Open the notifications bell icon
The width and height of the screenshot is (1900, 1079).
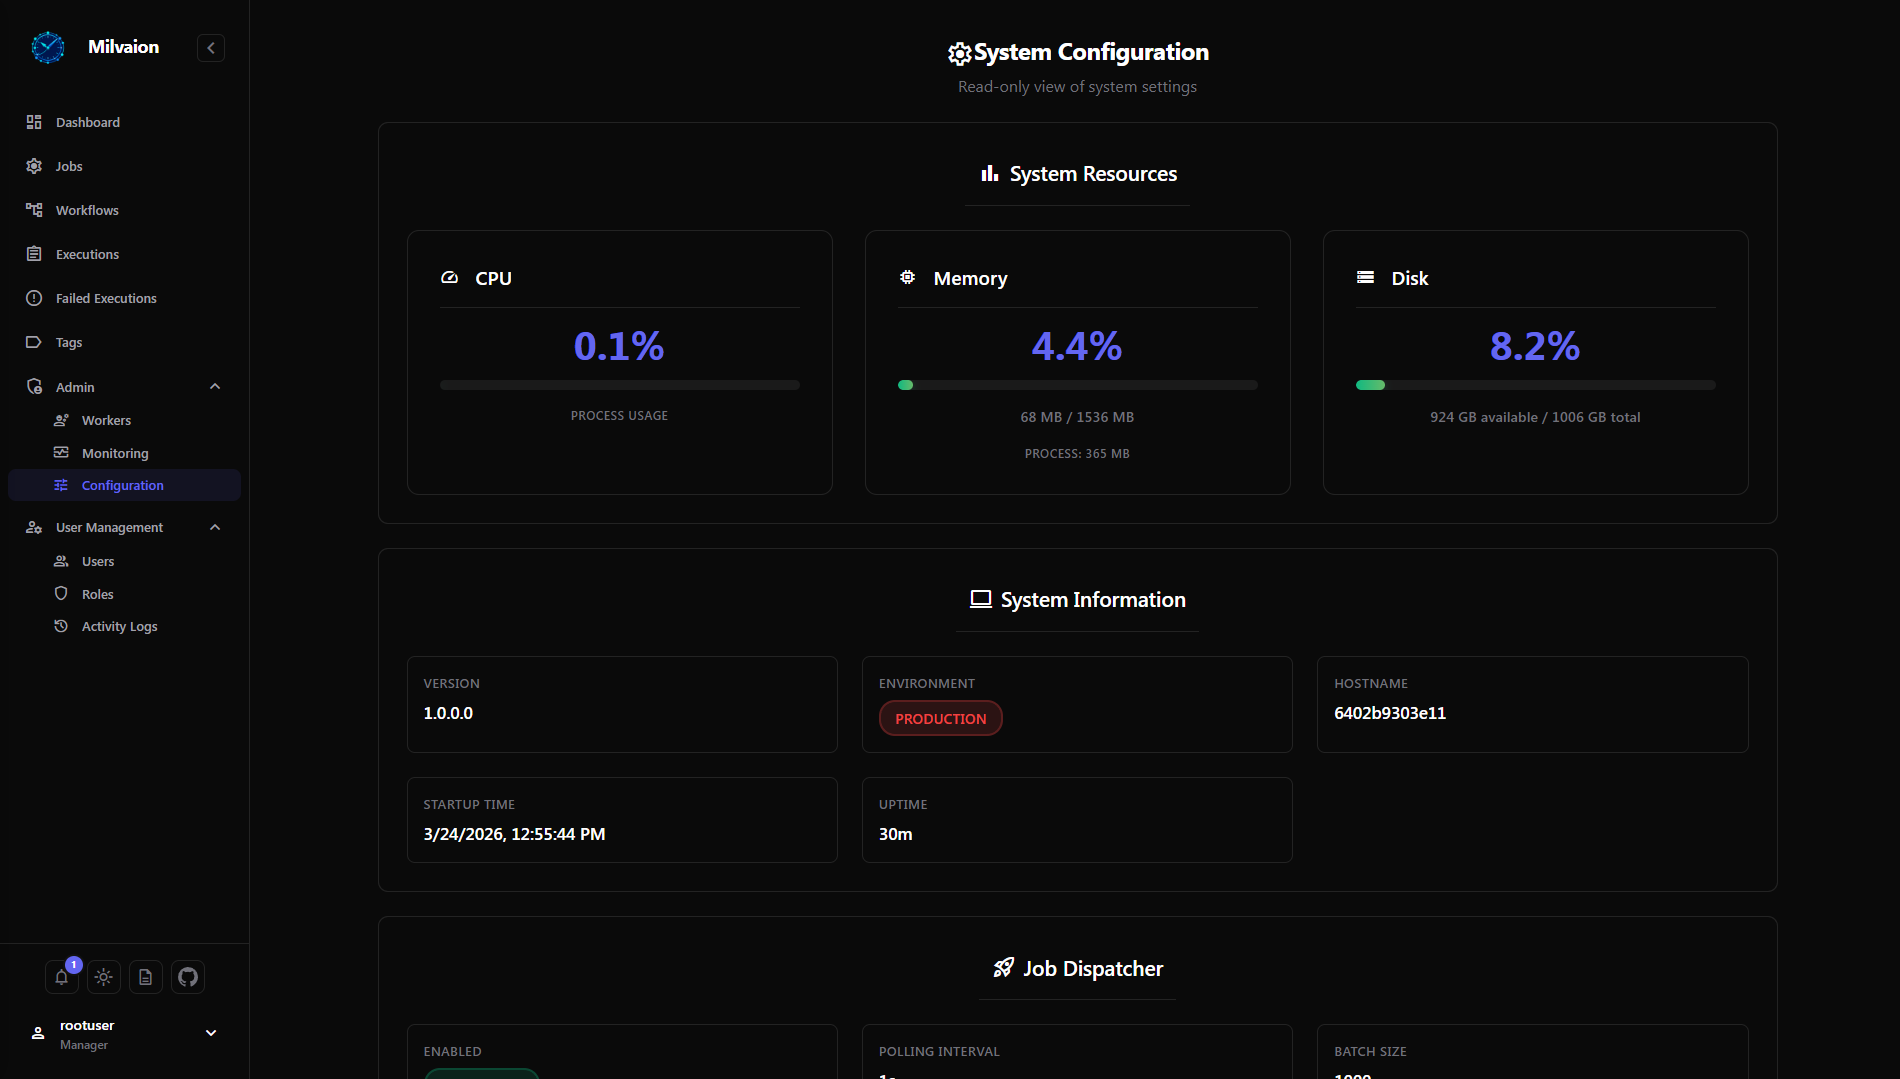[61, 977]
